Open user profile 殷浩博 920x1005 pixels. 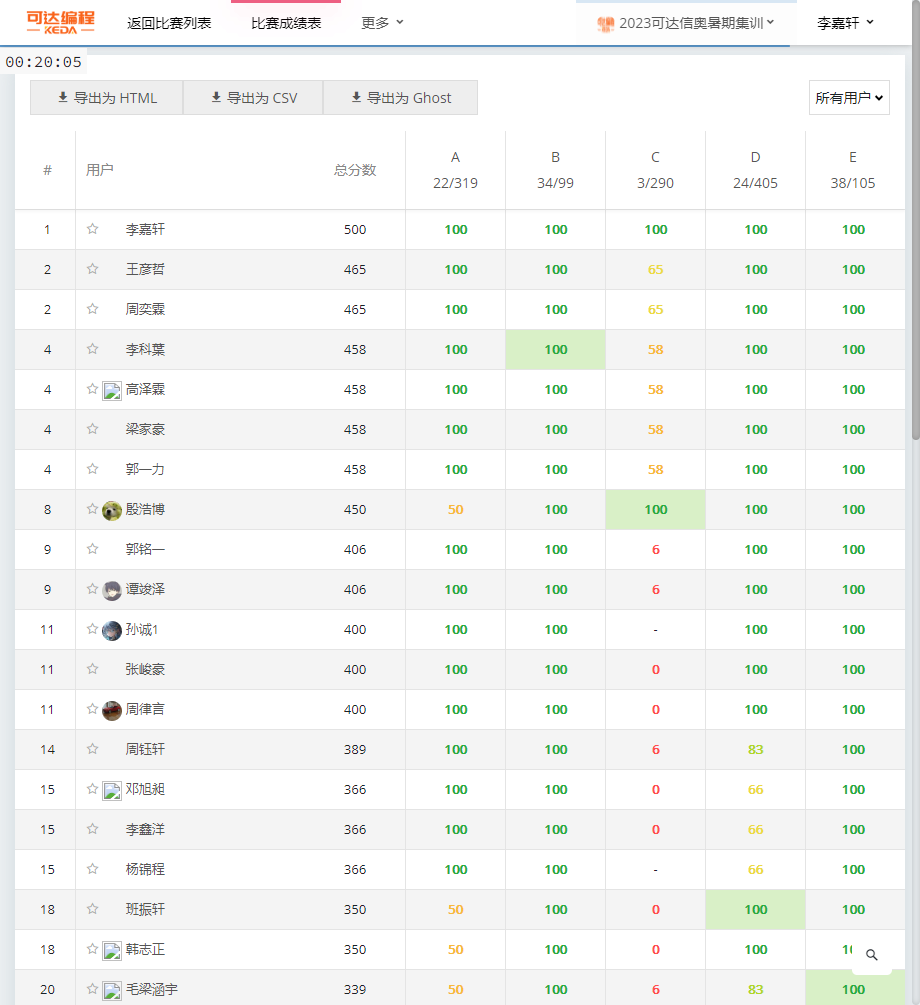146,510
